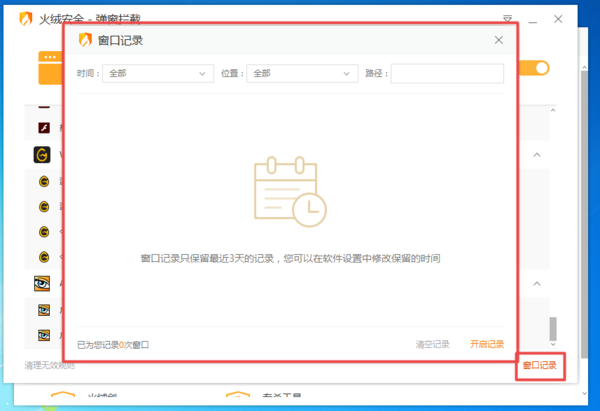Open the 窗口记录 link at bottom right

coord(540,366)
